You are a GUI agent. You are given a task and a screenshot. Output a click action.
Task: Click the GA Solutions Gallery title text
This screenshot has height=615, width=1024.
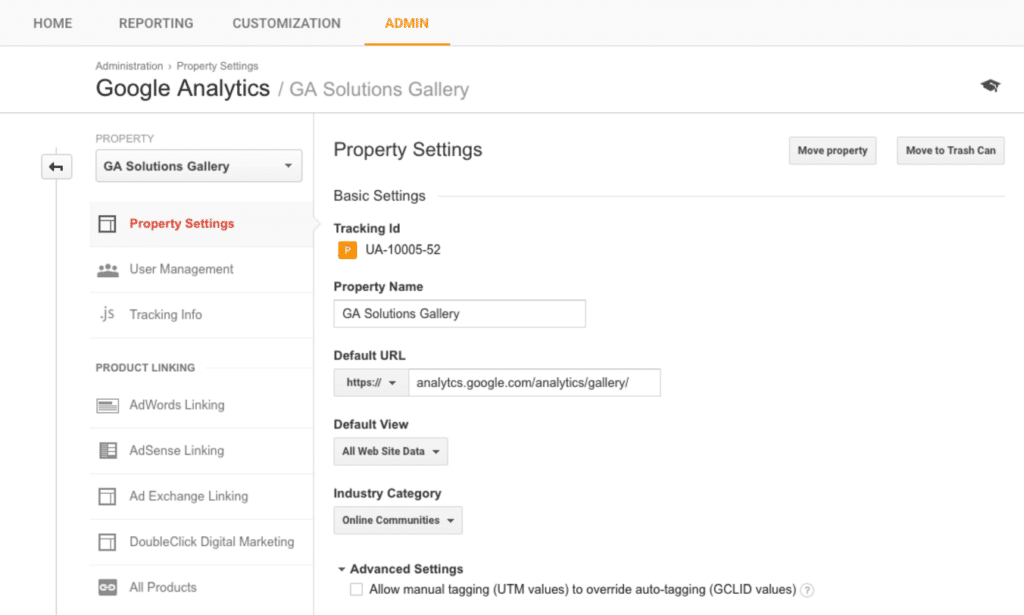click(x=379, y=89)
